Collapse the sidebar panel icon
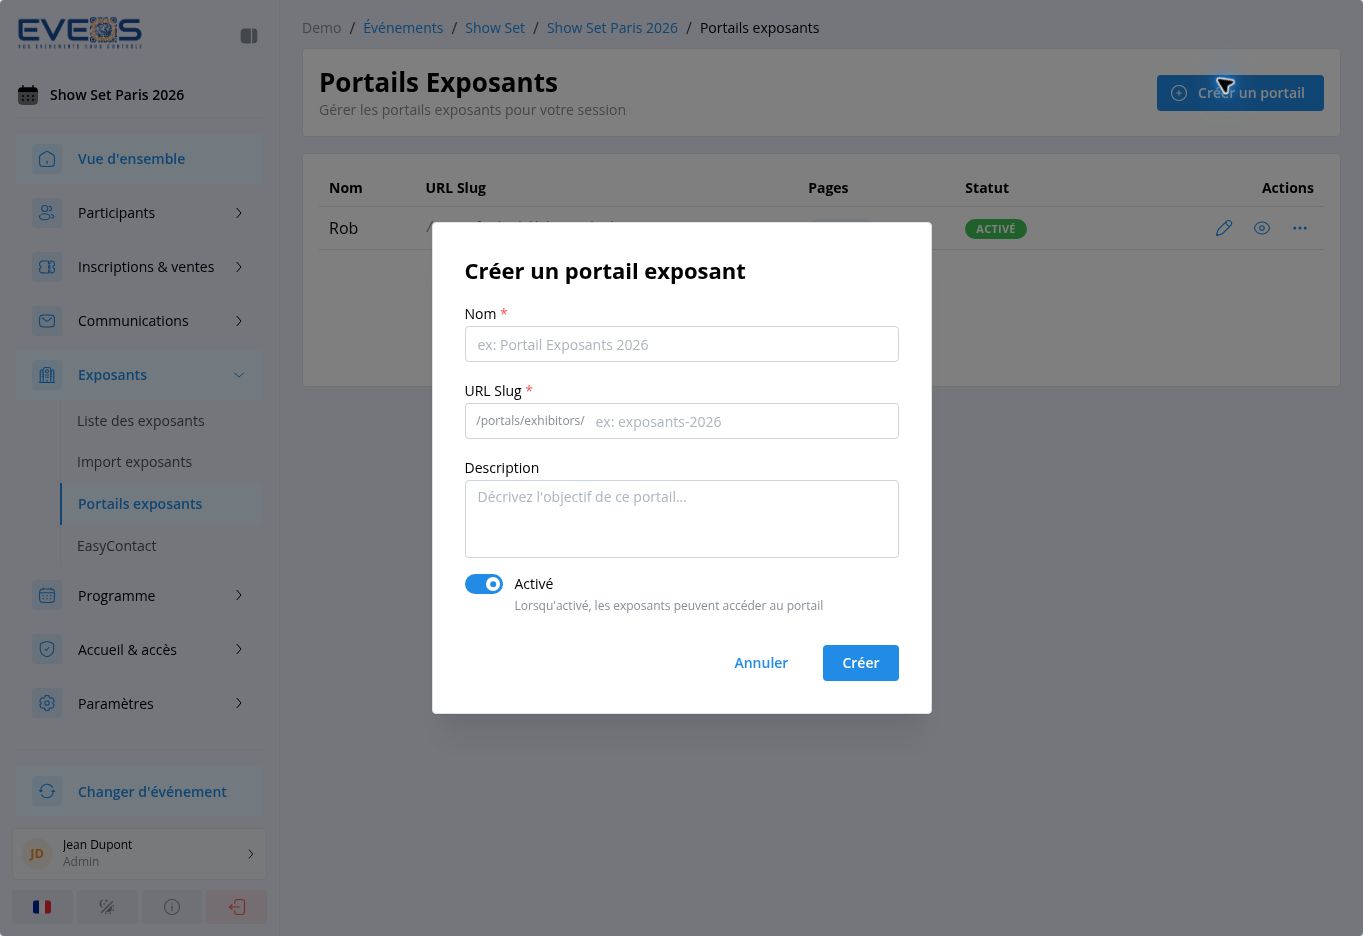 coord(249,36)
